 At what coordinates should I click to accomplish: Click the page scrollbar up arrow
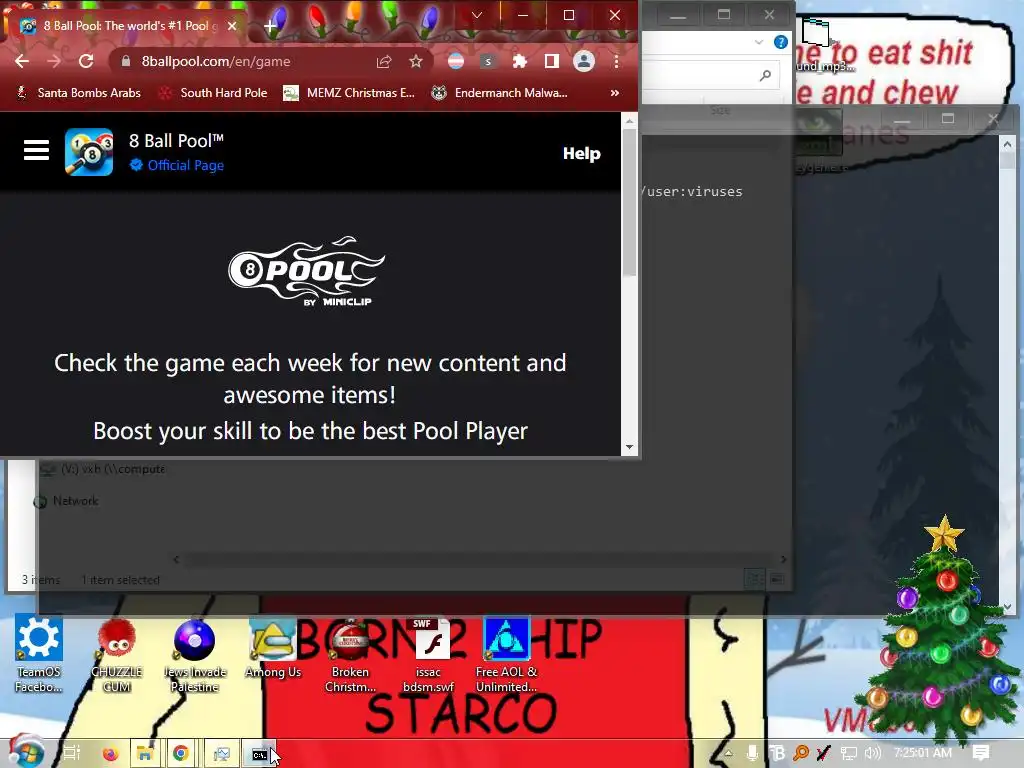630,121
